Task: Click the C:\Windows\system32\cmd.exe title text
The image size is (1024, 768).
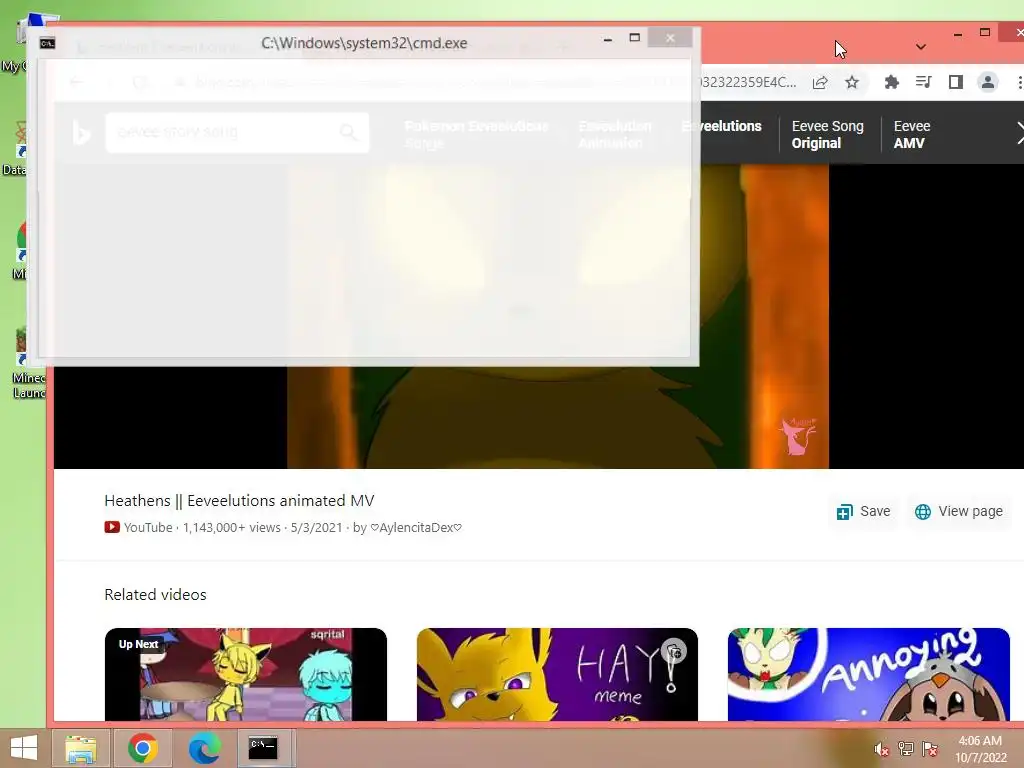Action: [x=364, y=43]
